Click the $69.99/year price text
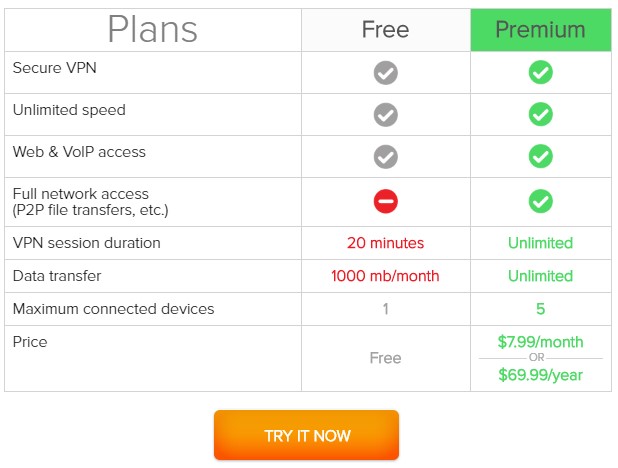The width and height of the screenshot is (618, 468). pos(540,375)
